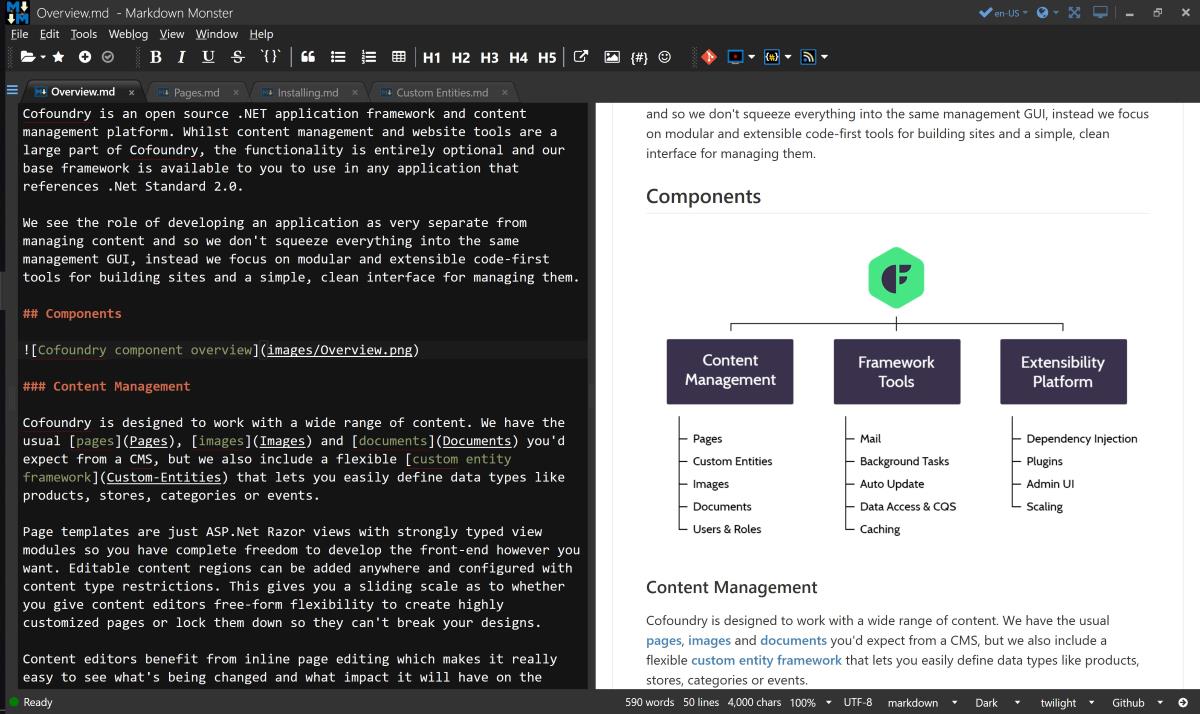Toggle distraction-free mode expand icon
The height and width of the screenshot is (714, 1200).
pos(1074,13)
